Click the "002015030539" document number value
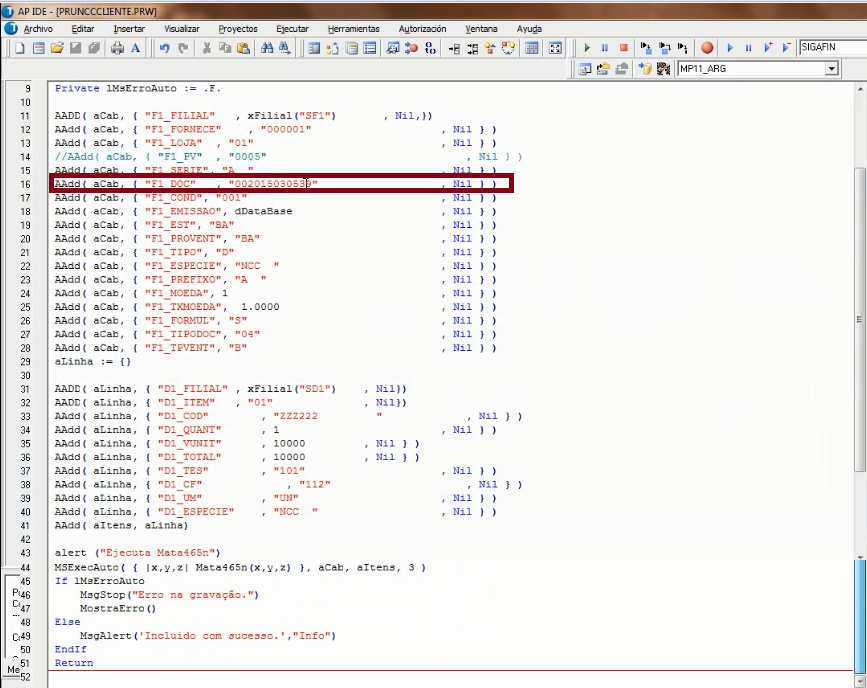 click(x=273, y=184)
